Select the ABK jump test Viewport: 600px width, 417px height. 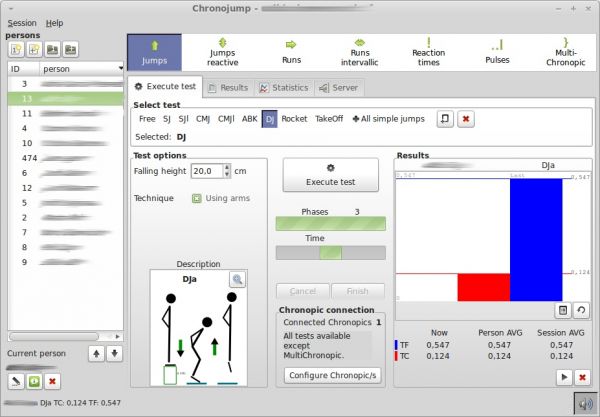point(249,119)
